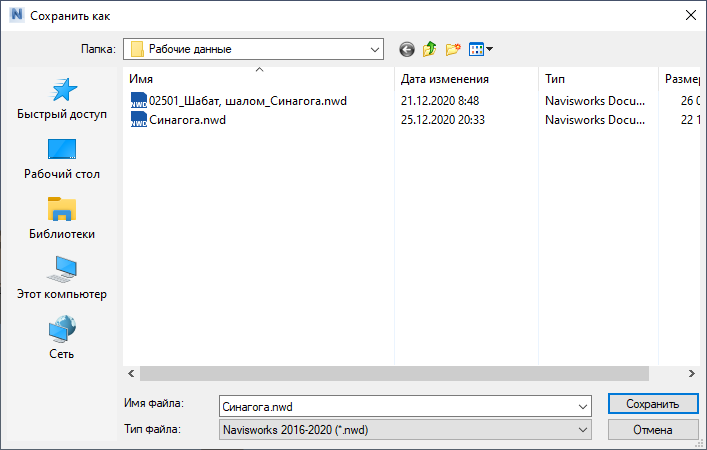
Task: Sort files by Тип column
Action: (555, 78)
